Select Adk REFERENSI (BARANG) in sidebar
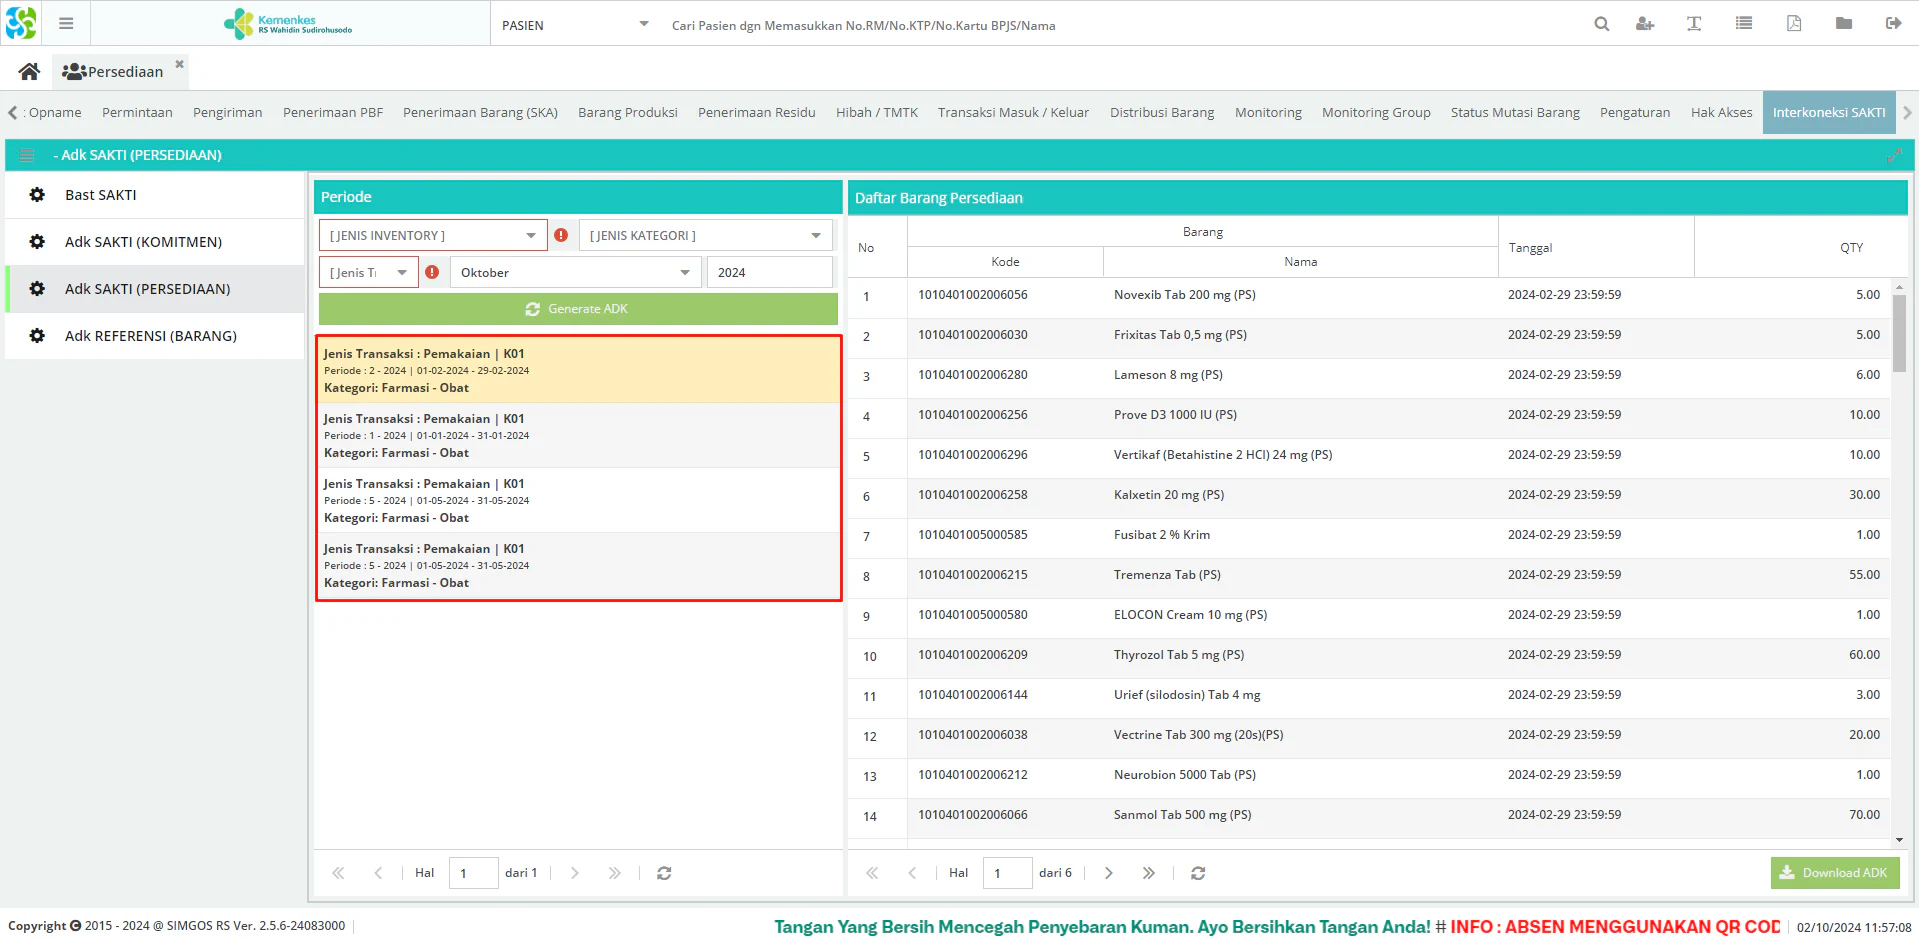Image resolution: width=1919 pixels, height=942 pixels. [151, 336]
